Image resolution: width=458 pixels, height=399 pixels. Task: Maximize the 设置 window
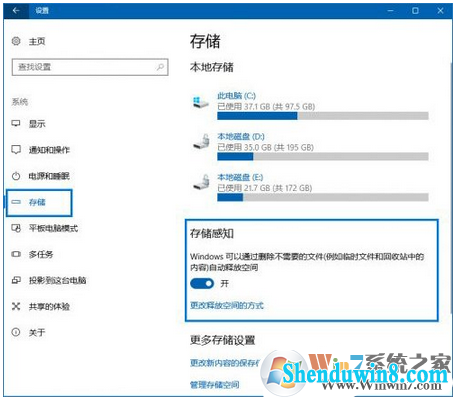[x=415, y=11]
